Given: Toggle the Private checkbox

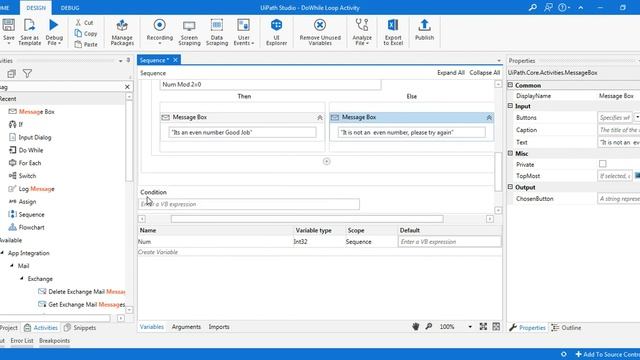Looking at the screenshot, I should [602, 164].
